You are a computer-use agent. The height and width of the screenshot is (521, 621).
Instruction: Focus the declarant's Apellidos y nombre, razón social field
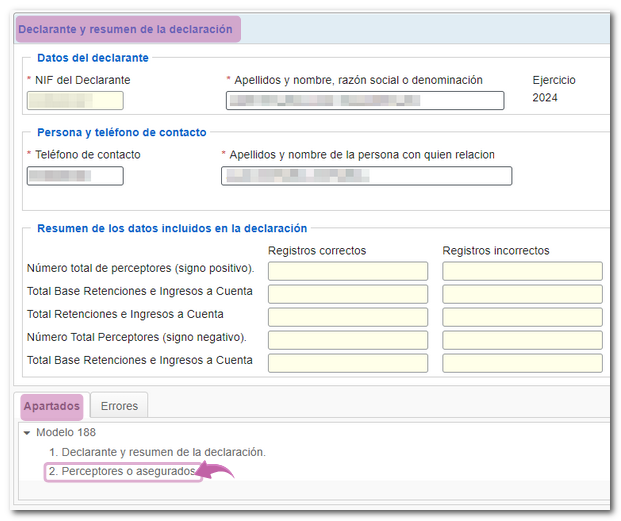364,100
